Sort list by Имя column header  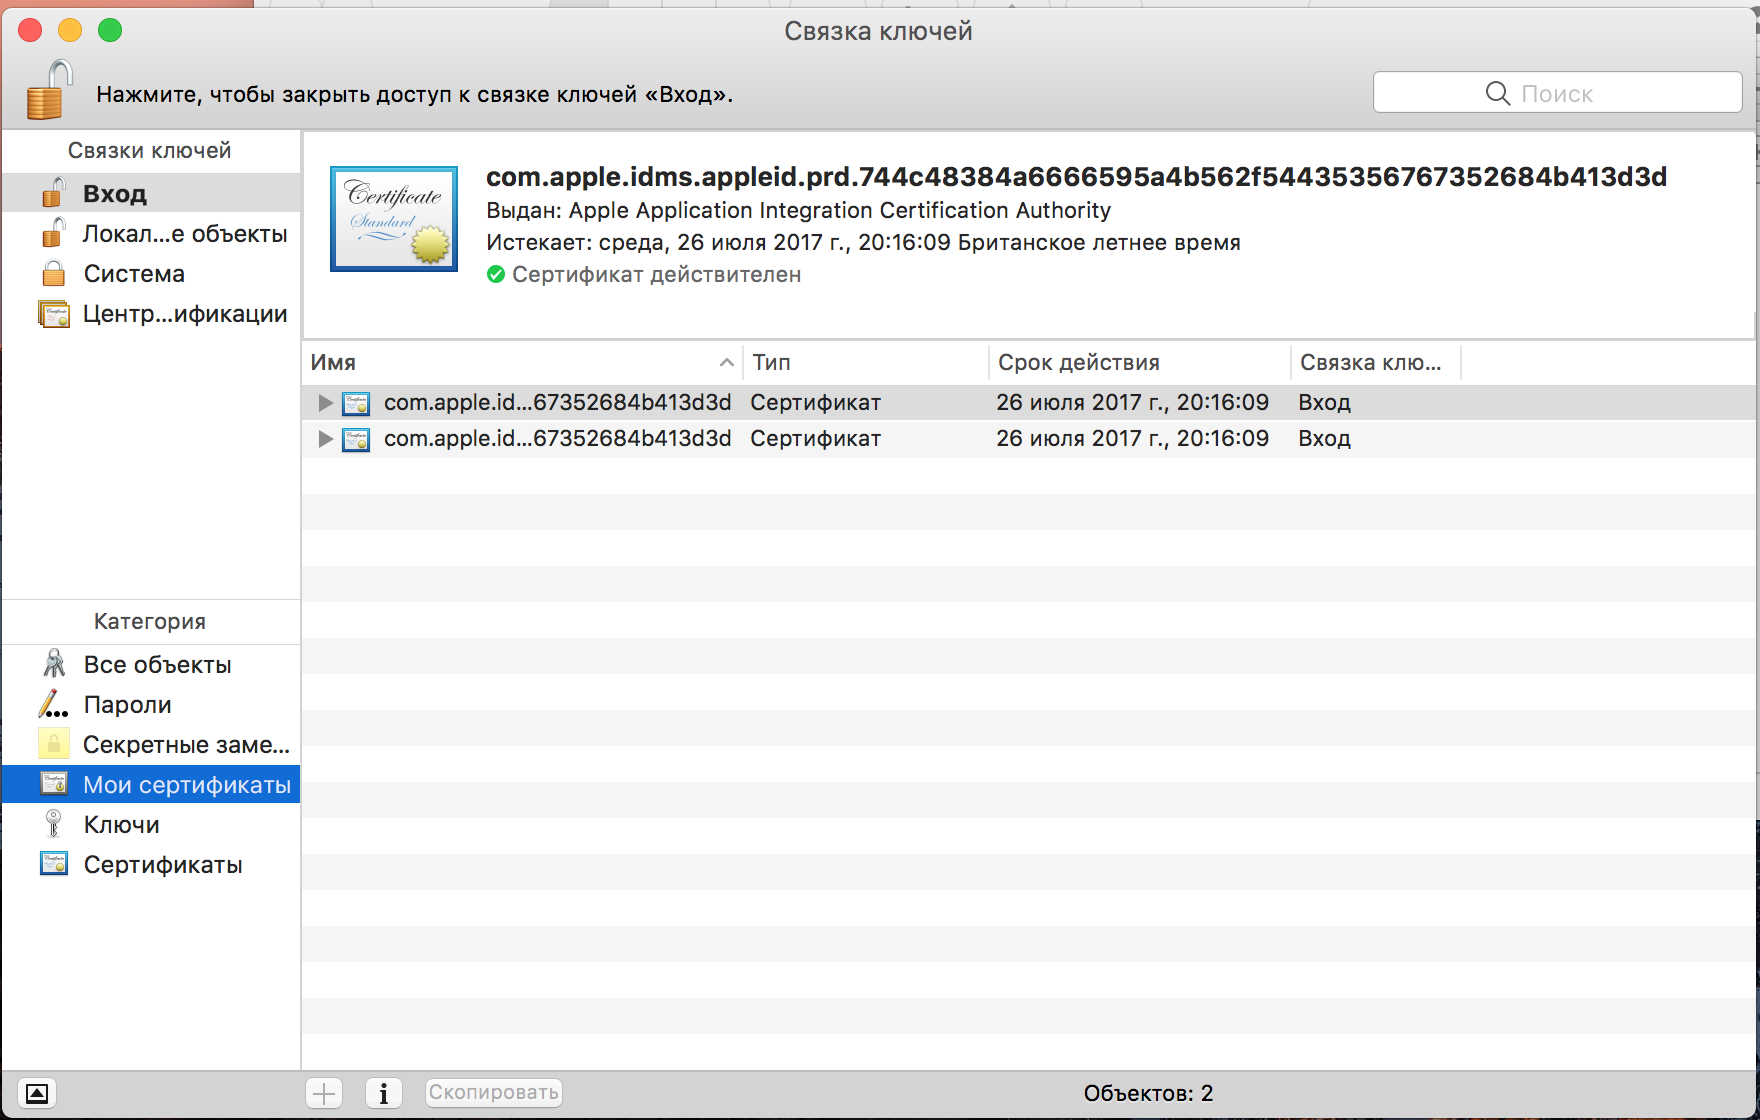point(520,363)
